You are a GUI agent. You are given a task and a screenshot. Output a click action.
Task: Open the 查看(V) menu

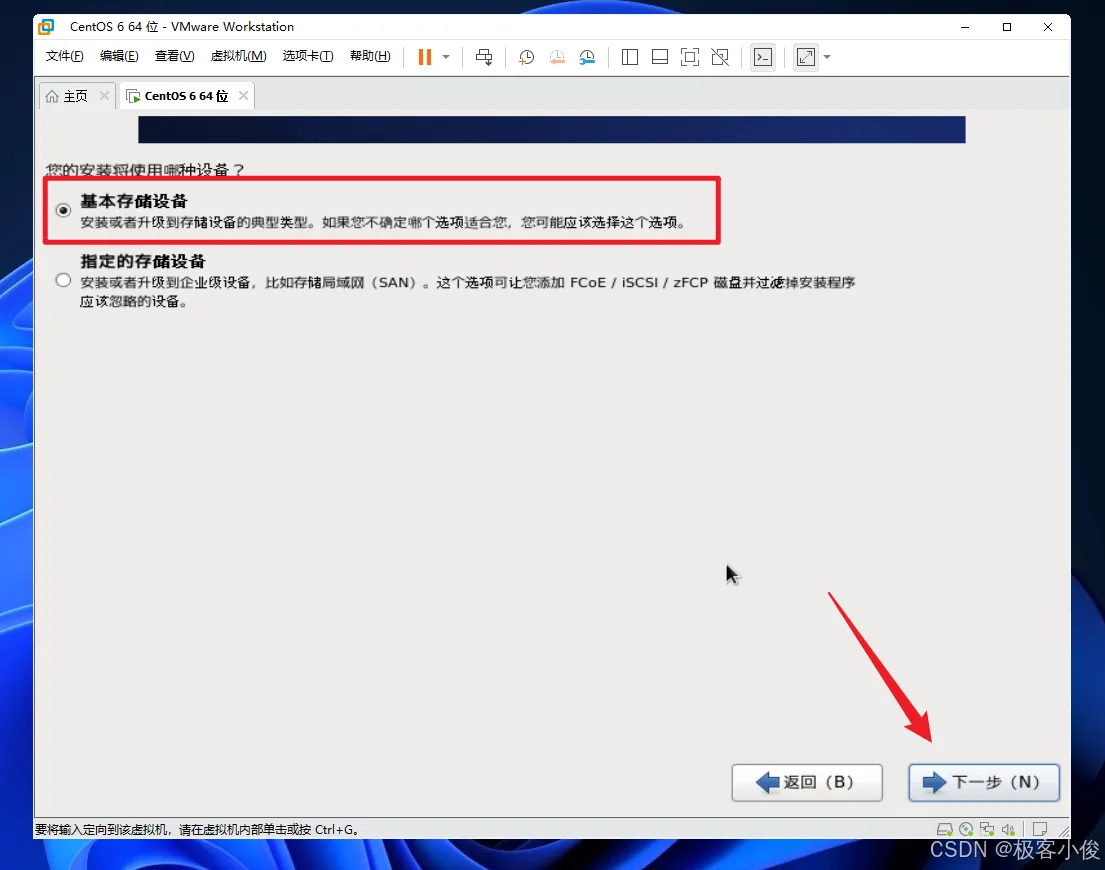point(174,56)
